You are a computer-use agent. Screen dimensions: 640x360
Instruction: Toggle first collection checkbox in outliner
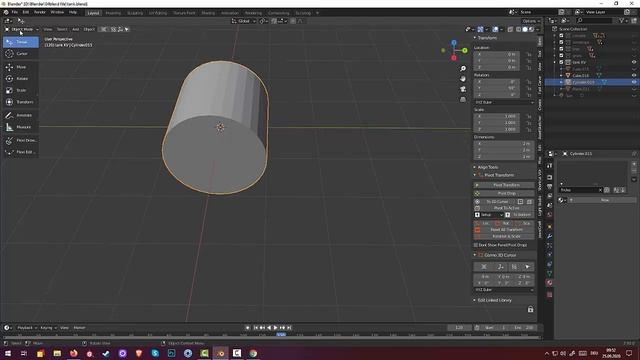(x=561, y=36)
